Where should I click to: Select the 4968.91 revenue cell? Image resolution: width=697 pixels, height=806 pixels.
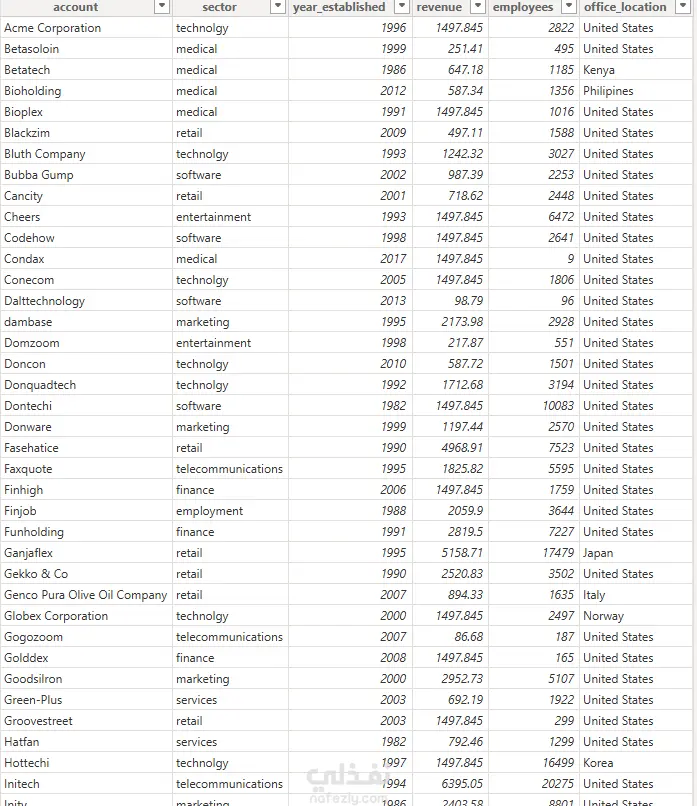click(450, 448)
